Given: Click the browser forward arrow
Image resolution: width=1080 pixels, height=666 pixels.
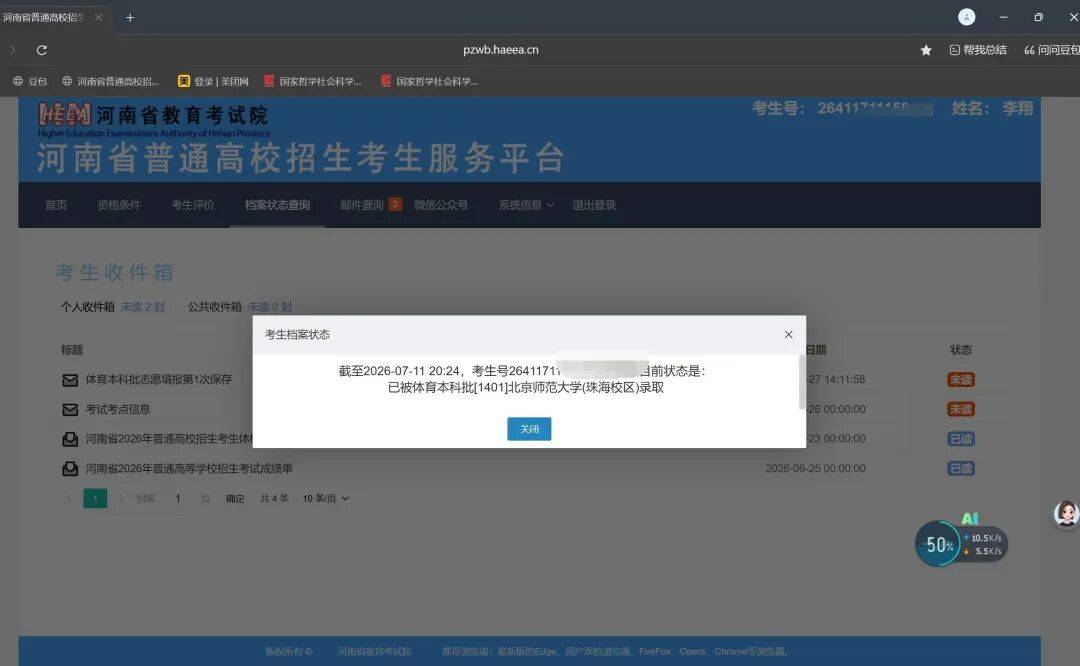Looking at the screenshot, I should [12, 50].
